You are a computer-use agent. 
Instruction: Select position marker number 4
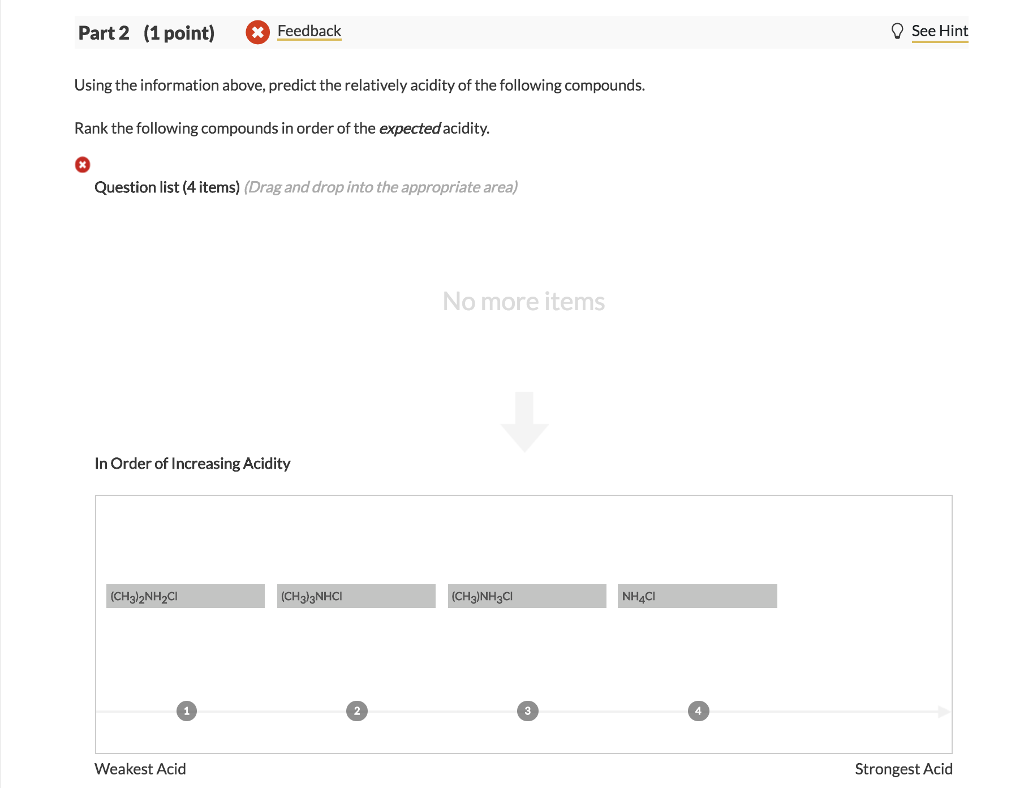[698, 711]
